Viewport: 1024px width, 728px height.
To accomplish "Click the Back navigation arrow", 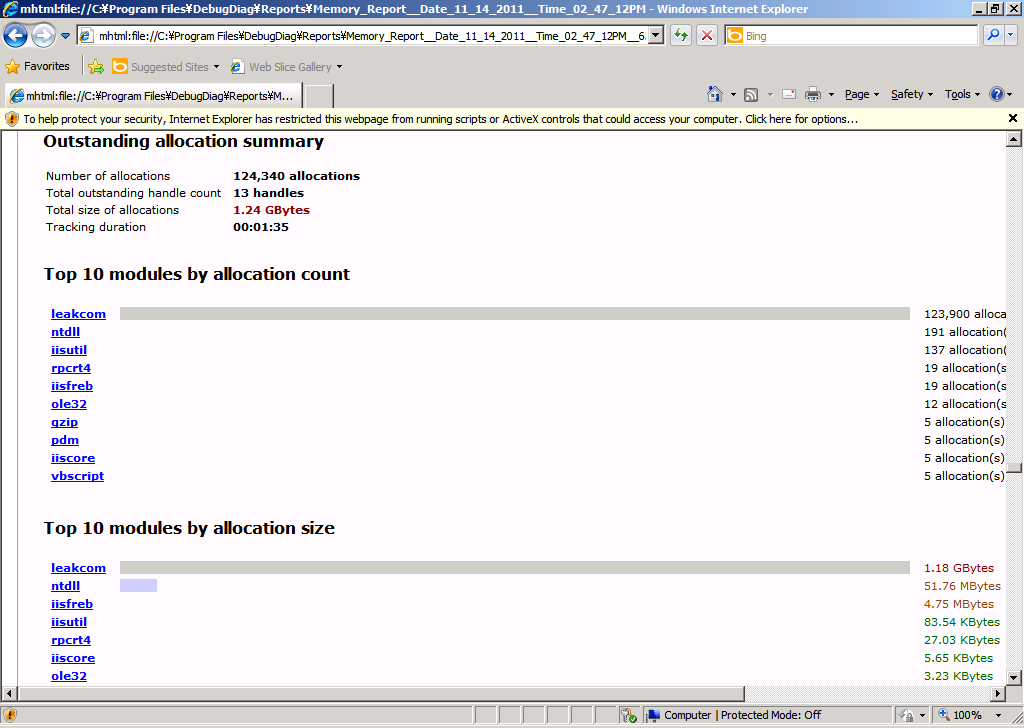I will pos(16,36).
